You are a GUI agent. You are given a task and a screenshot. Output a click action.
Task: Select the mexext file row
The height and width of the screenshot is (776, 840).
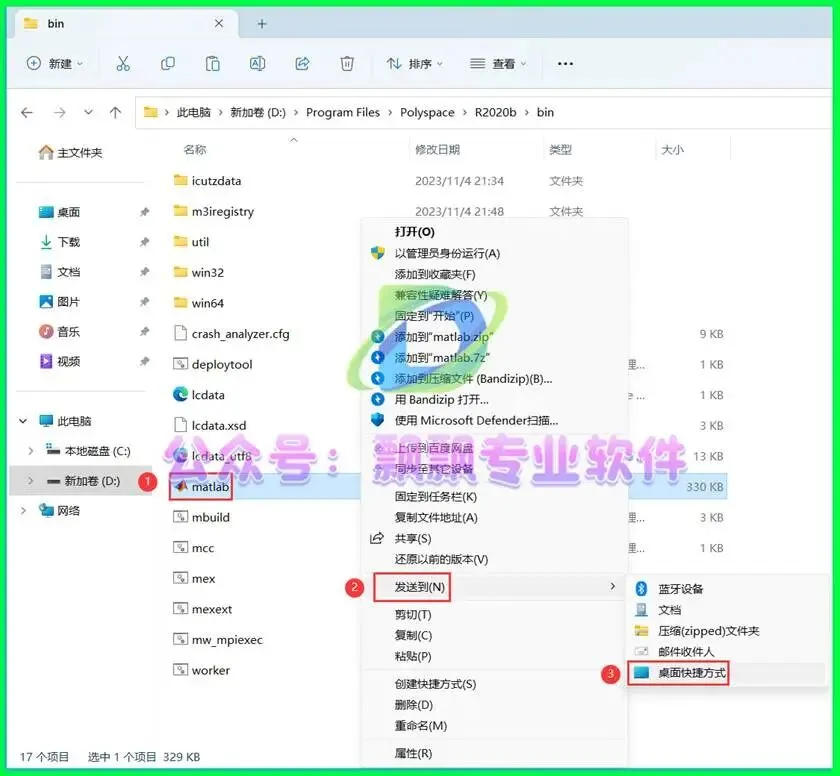202,609
